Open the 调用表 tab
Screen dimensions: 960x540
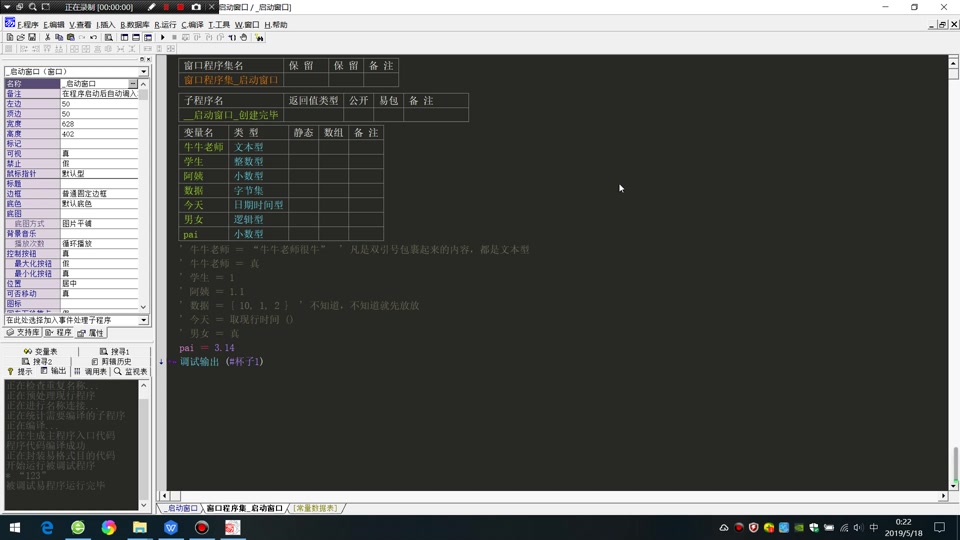[x=90, y=371]
